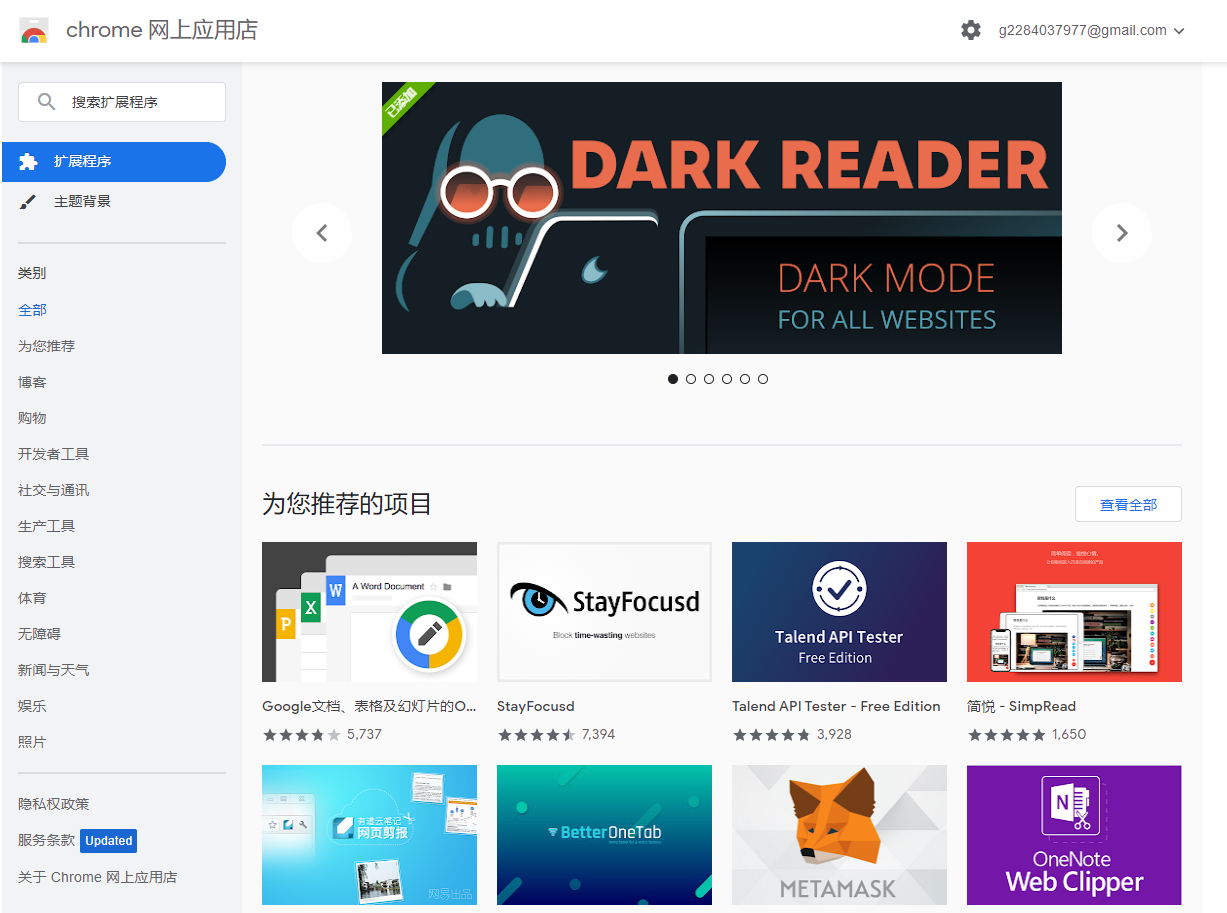The height and width of the screenshot is (913, 1227).
Task: Open the 为您推荐 category
Action: tap(46, 346)
